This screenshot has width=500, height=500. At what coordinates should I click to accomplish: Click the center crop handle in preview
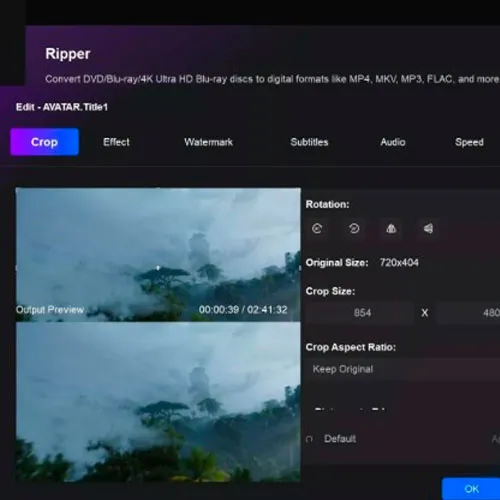[x=158, y=268]
